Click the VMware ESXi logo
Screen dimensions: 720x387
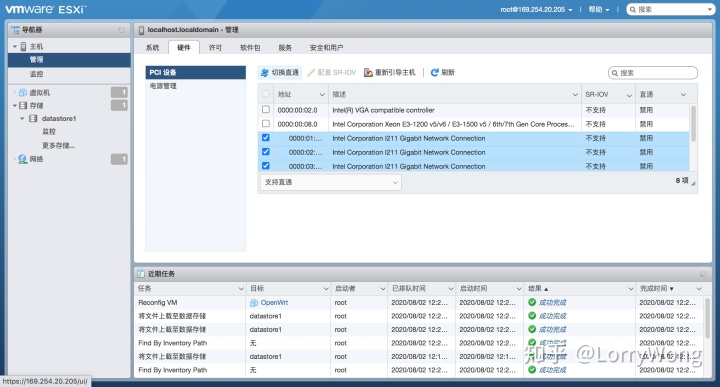(46, 9)
